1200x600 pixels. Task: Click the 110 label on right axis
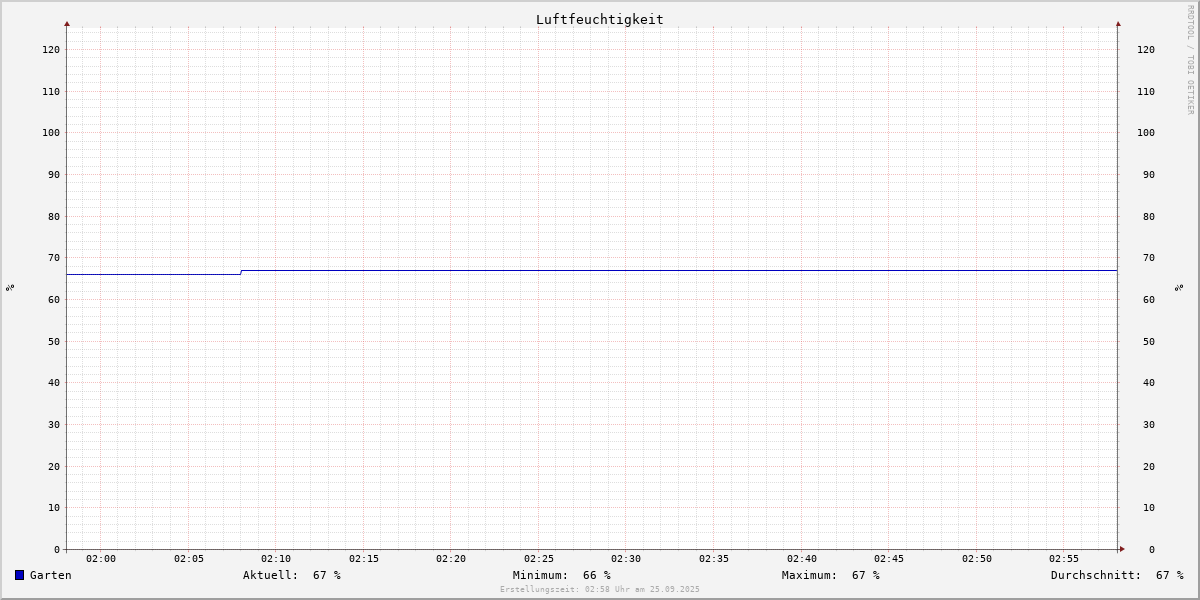(1146, 91)
